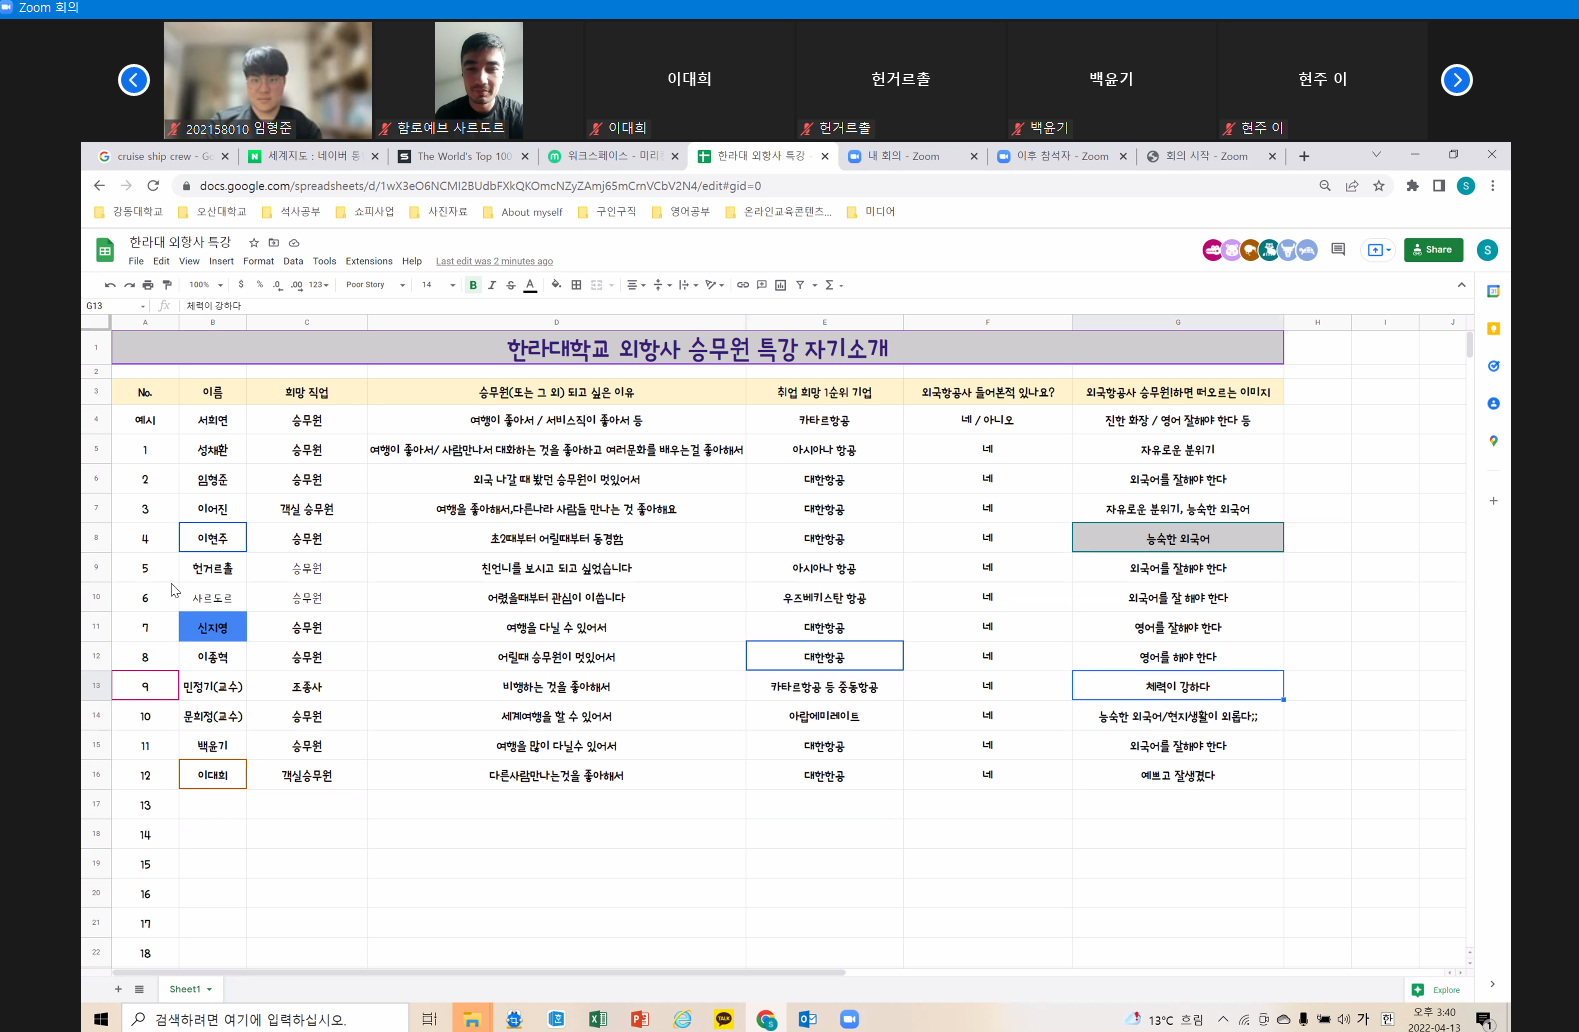Open the zoom level dropdown

[206, 285]
